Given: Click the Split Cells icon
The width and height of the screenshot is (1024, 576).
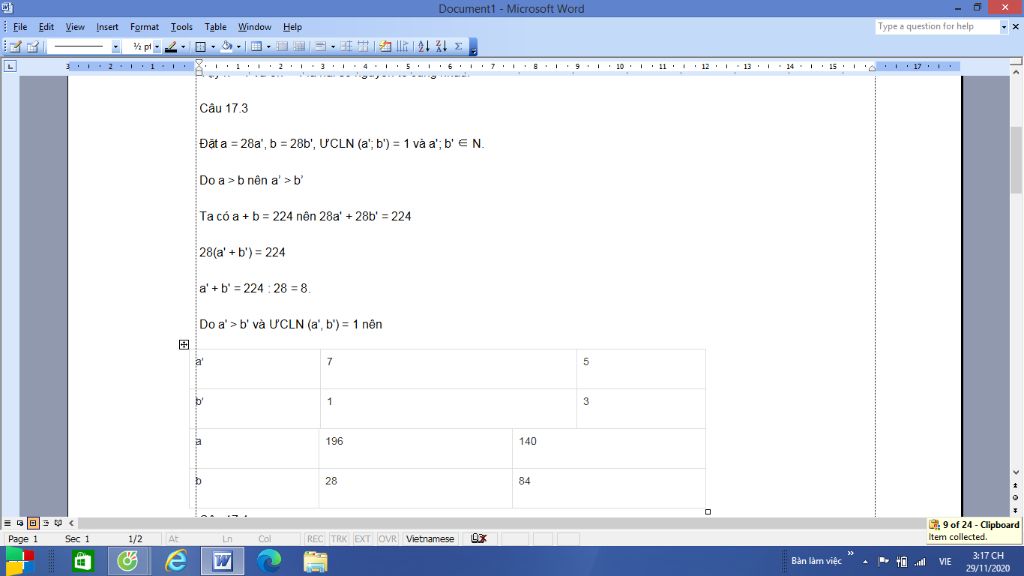Looking at the screenshot, I should (299, 46).
